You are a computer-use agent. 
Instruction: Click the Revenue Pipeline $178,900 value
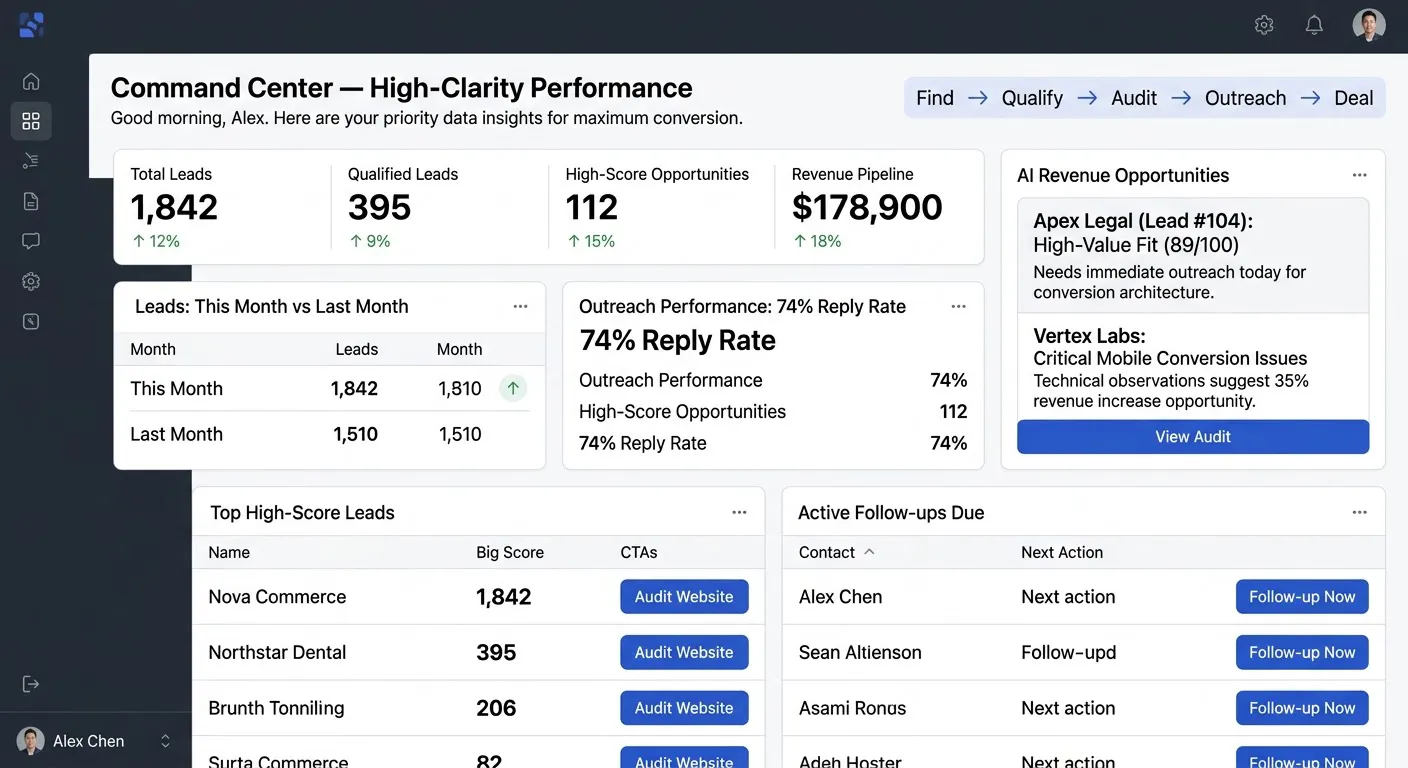(x=867, y=207)
